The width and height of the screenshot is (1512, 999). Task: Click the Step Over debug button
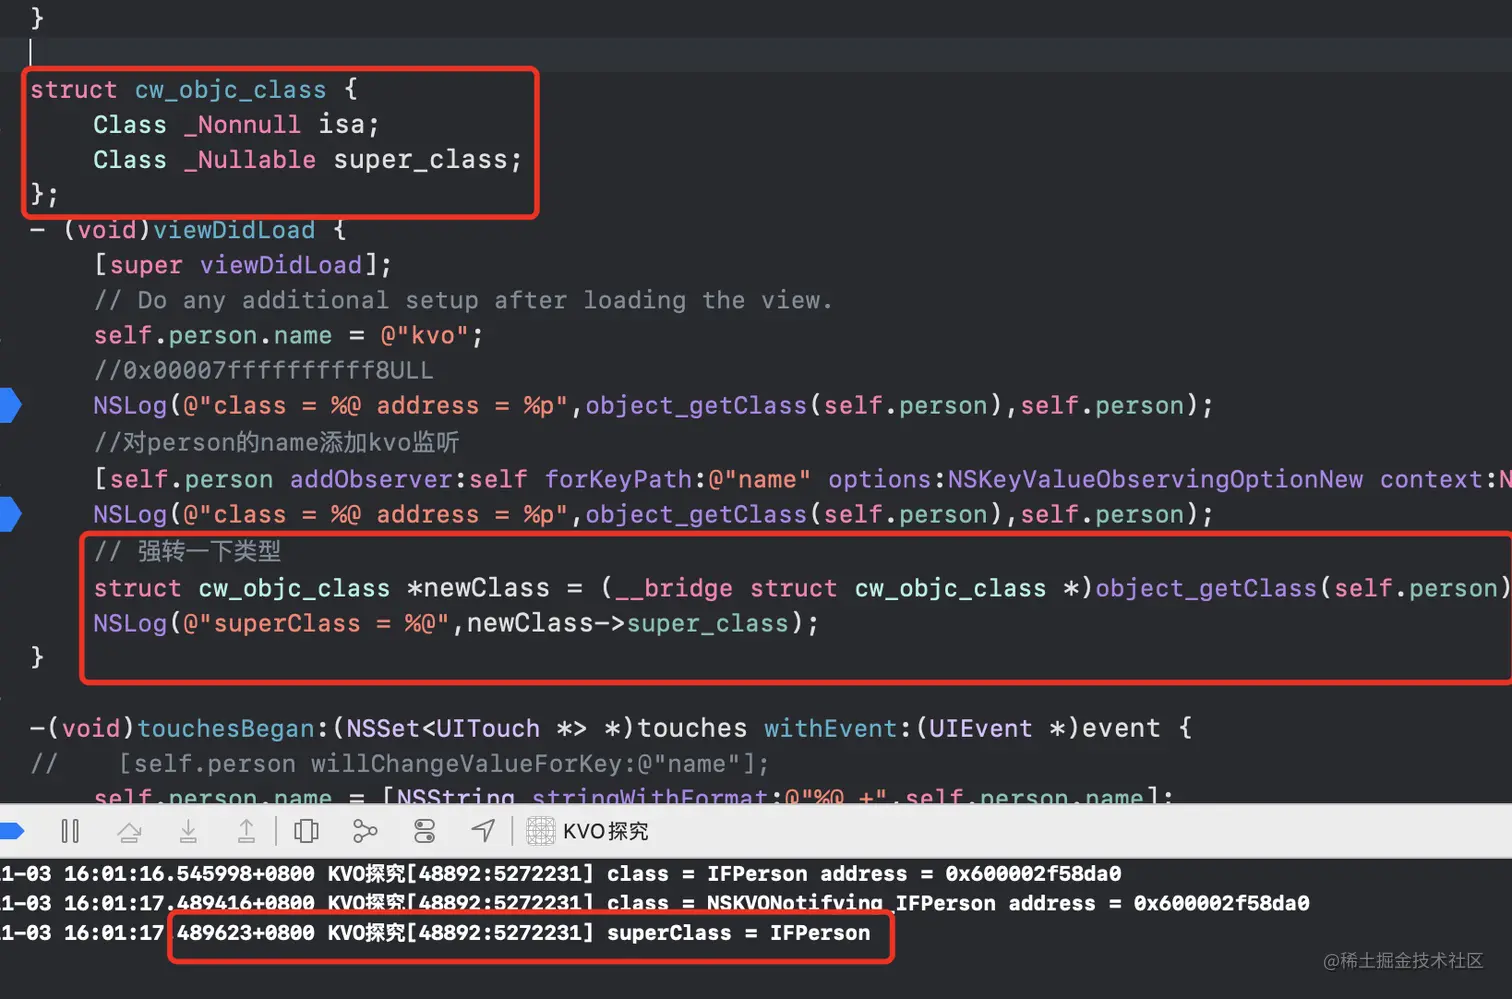pyautogui.click(x=129, y=831)
